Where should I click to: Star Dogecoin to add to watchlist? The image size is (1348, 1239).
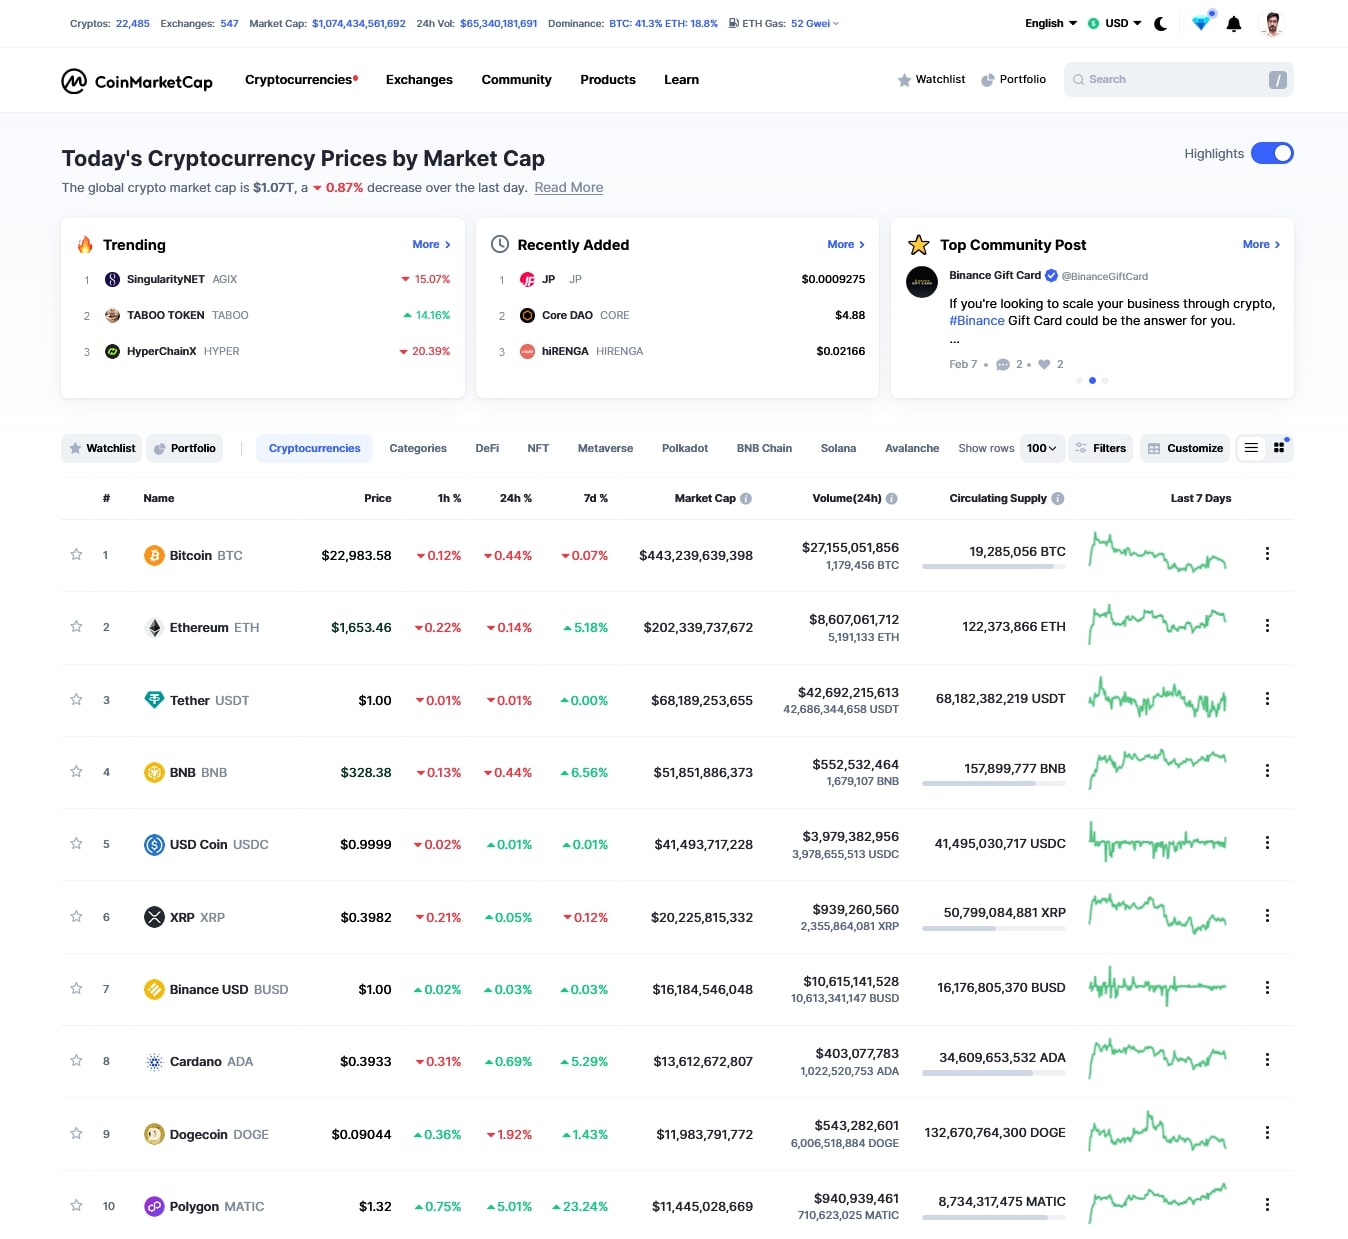(x=76, y=1133)
